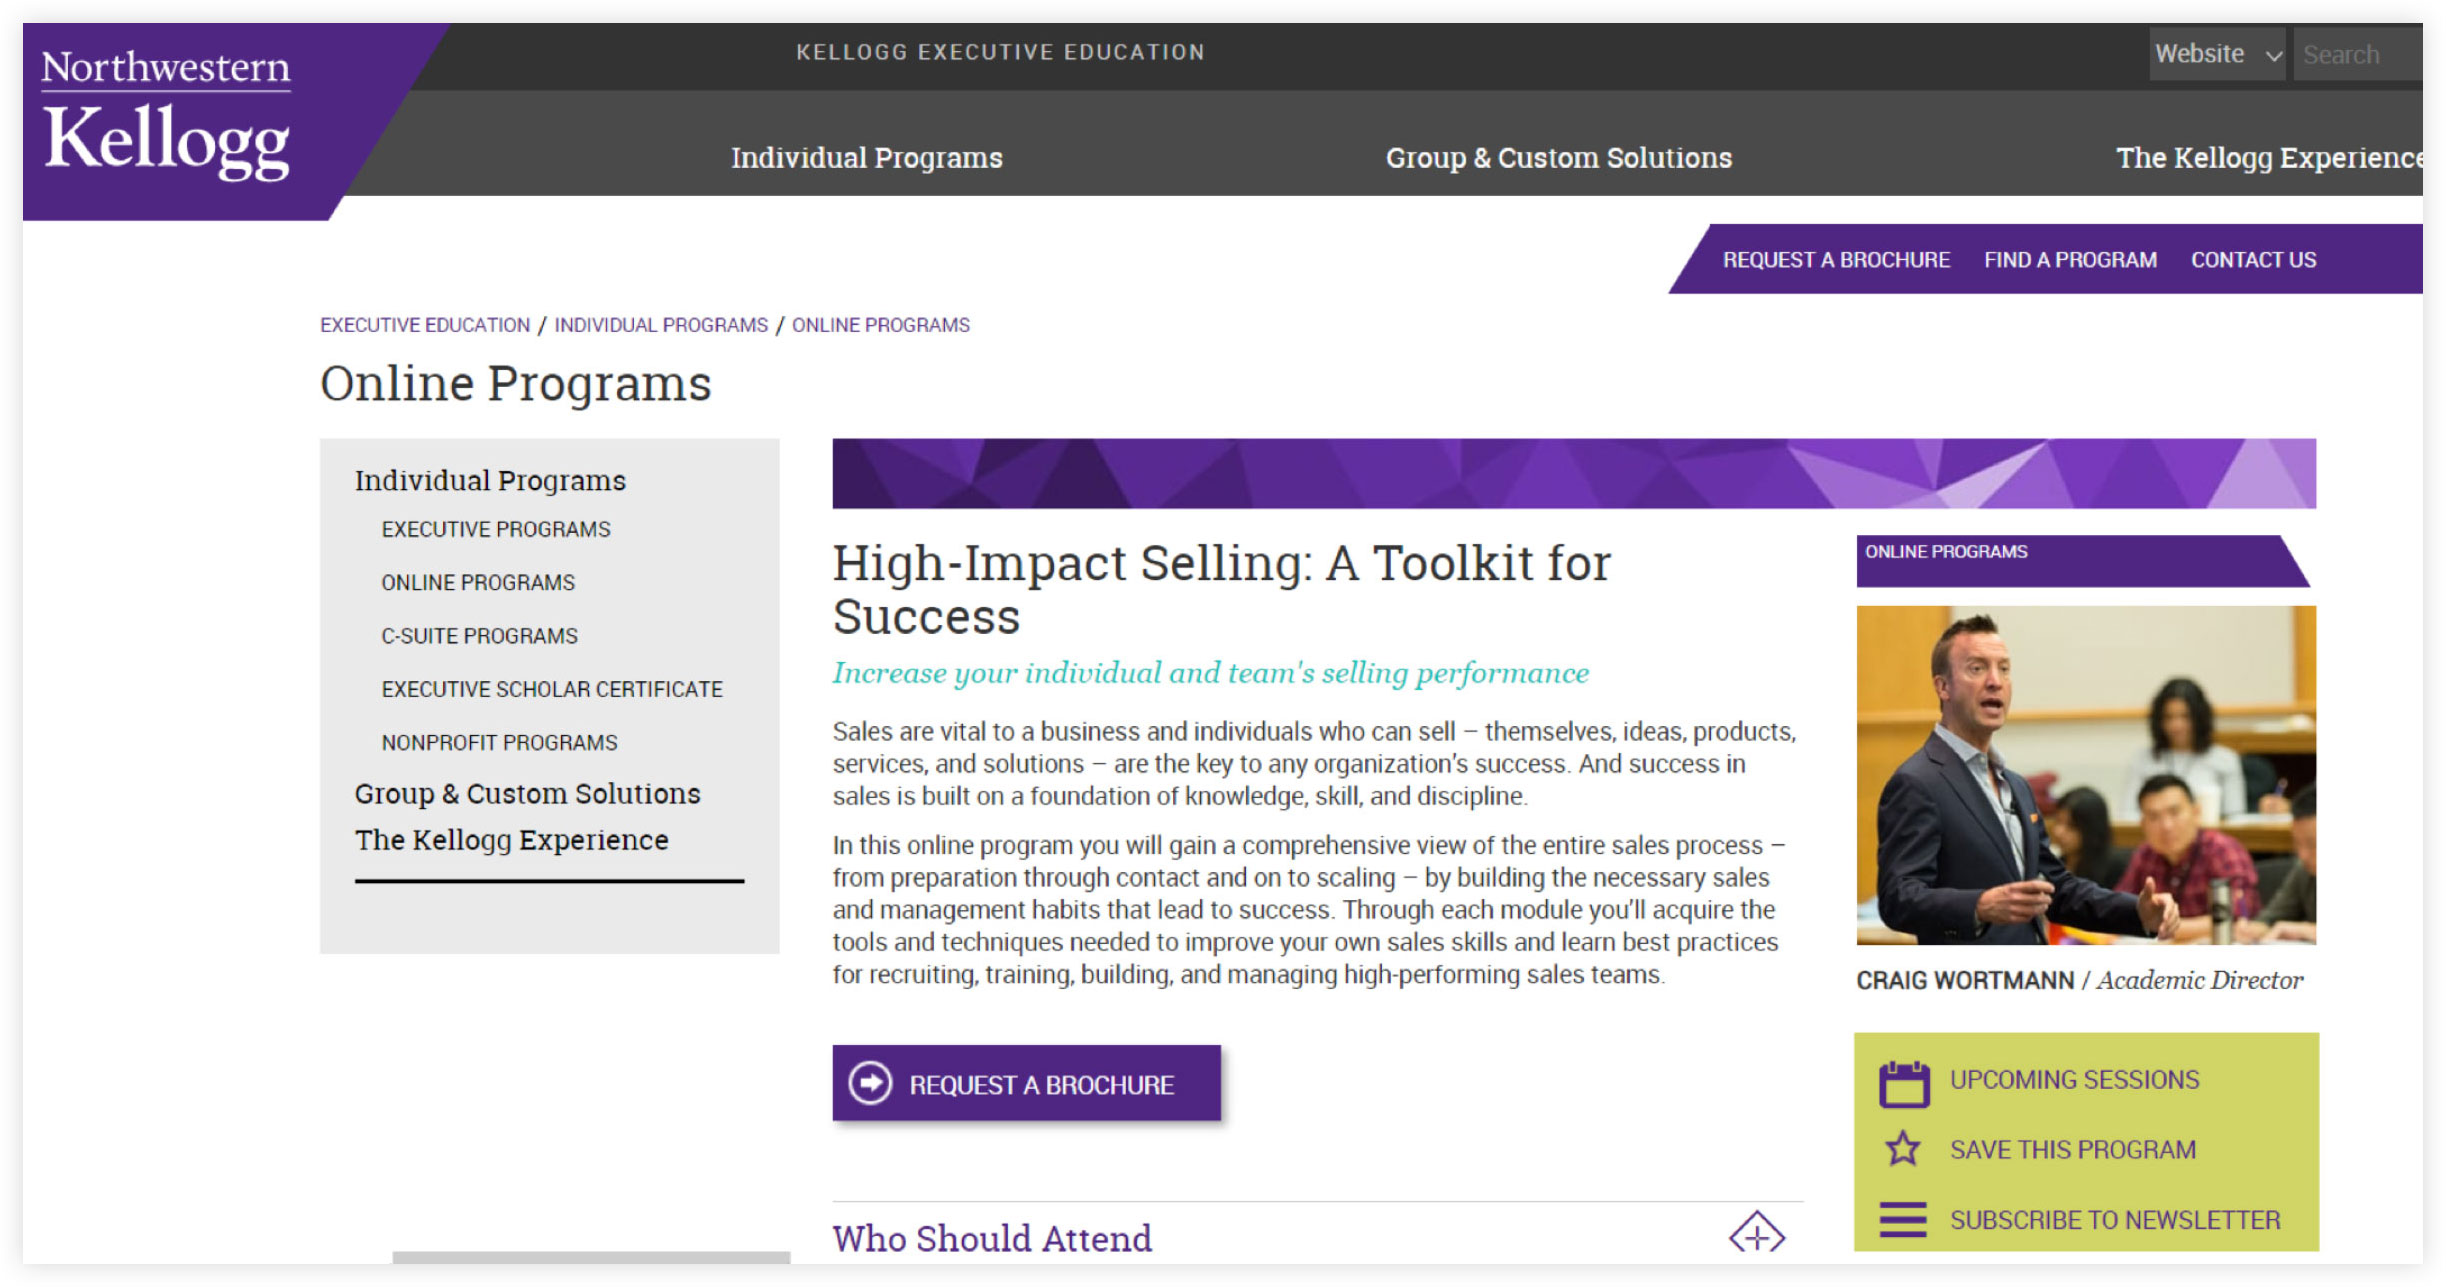Click the Craig Wortmann photo

coord(2086,775)
